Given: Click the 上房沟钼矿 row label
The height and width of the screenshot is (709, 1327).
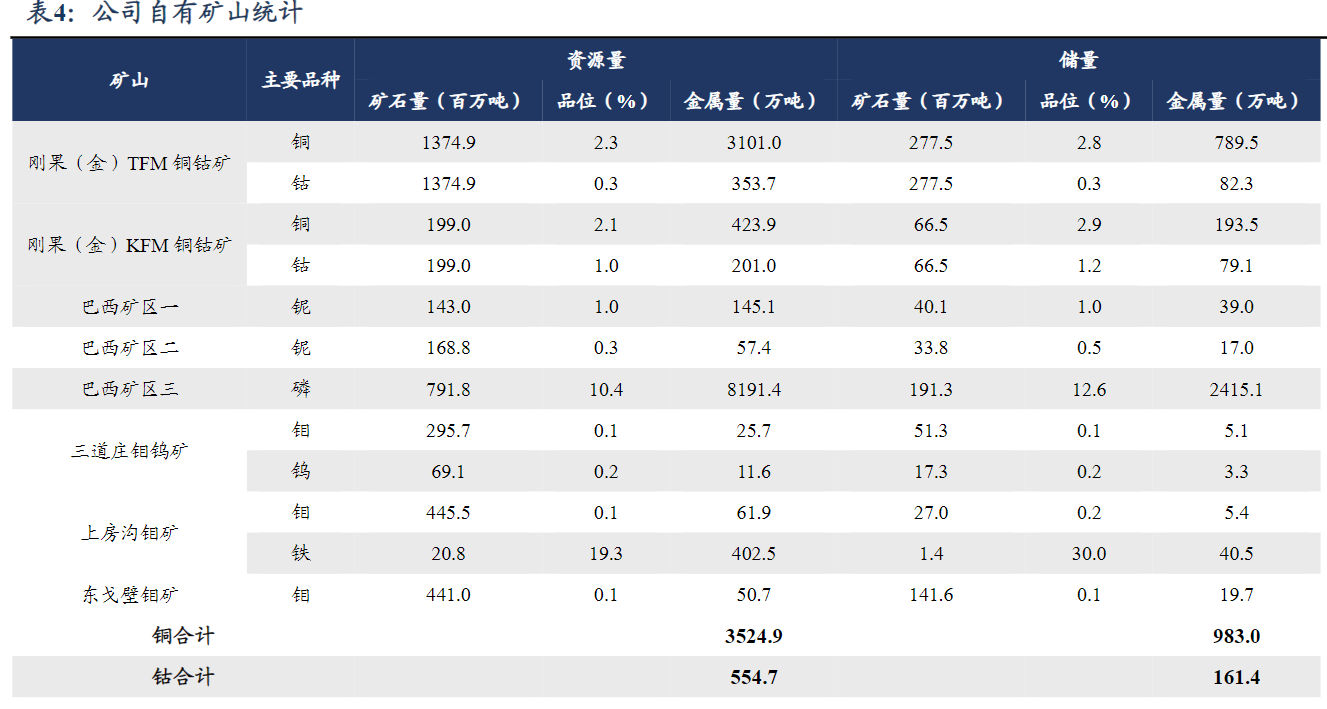Looking at the screenshot, I should pos(129,533).
